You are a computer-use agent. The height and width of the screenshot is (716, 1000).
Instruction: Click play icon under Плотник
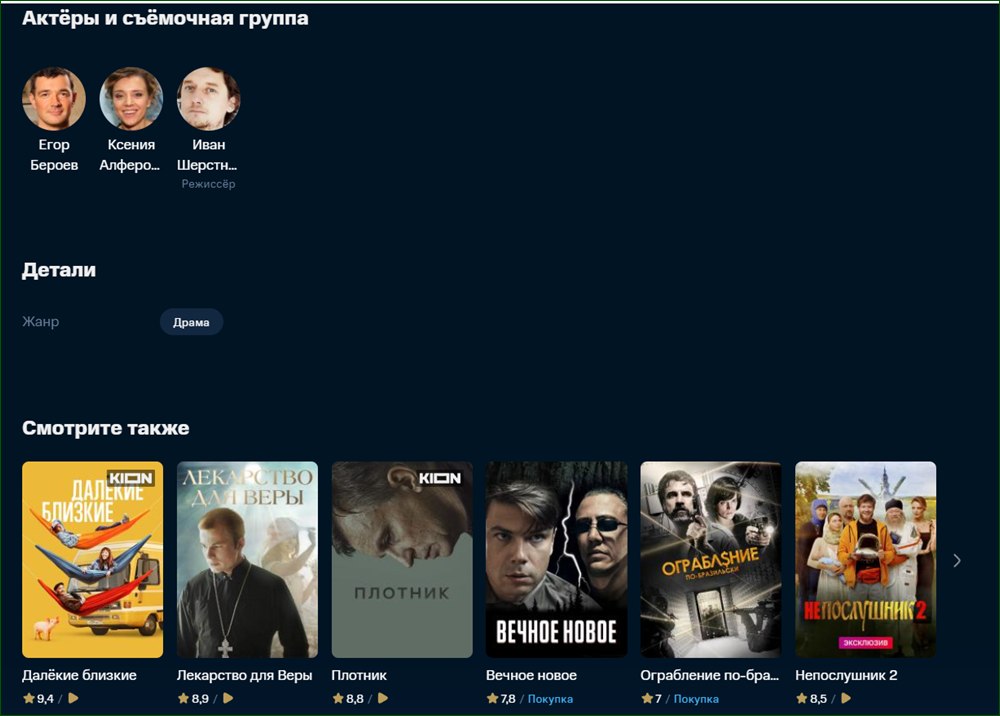[x=383, y=698]
